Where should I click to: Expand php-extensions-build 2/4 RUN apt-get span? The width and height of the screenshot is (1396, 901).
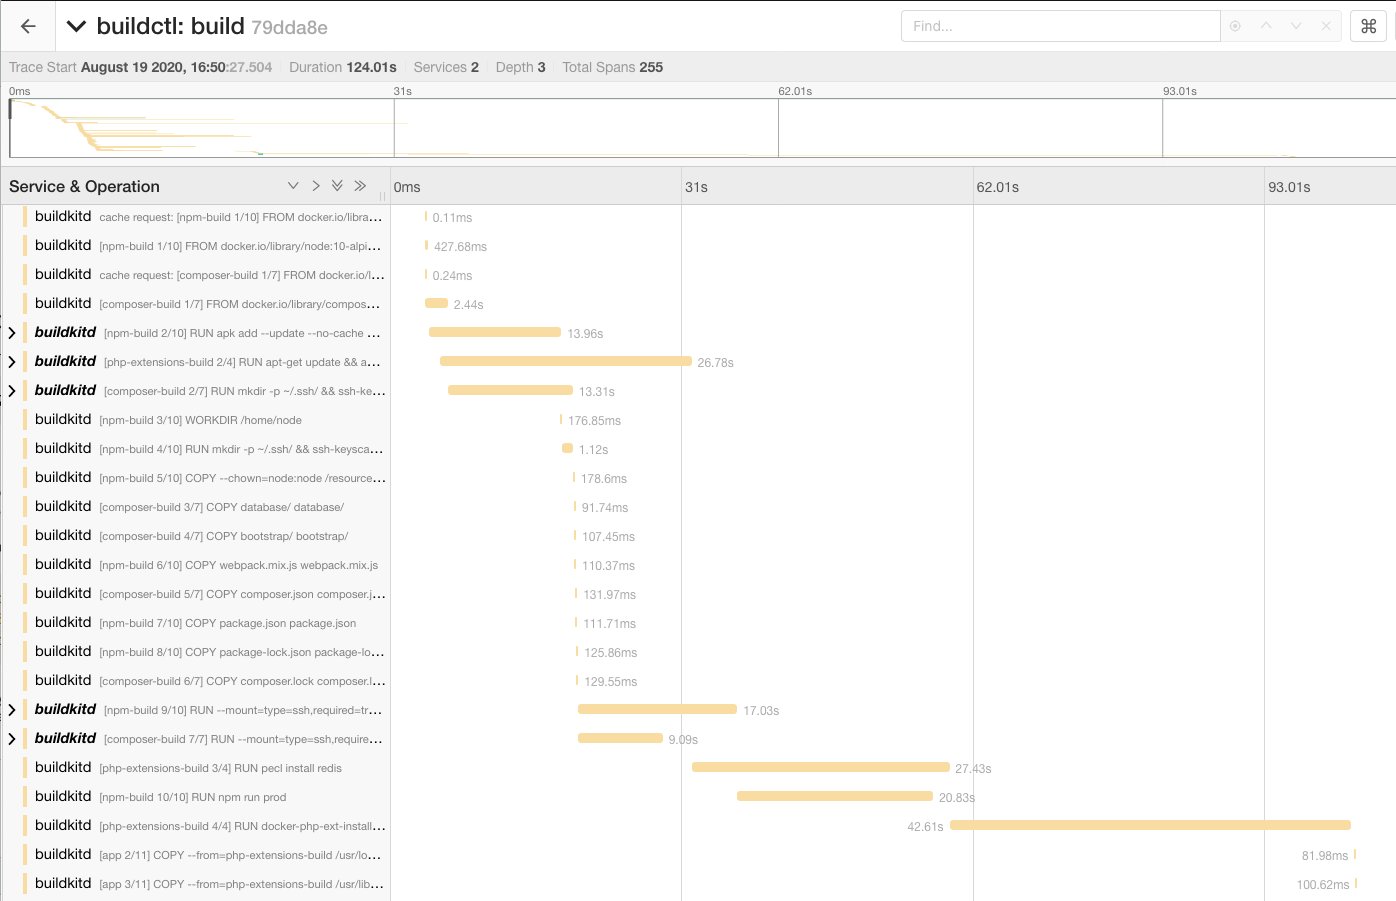click(12, 362)
